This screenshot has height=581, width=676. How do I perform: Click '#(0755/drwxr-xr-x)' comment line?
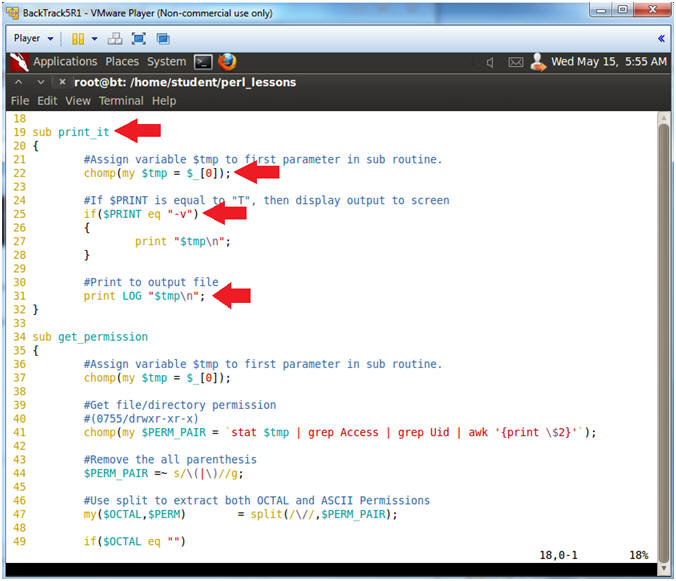click(x=141, y=419)
